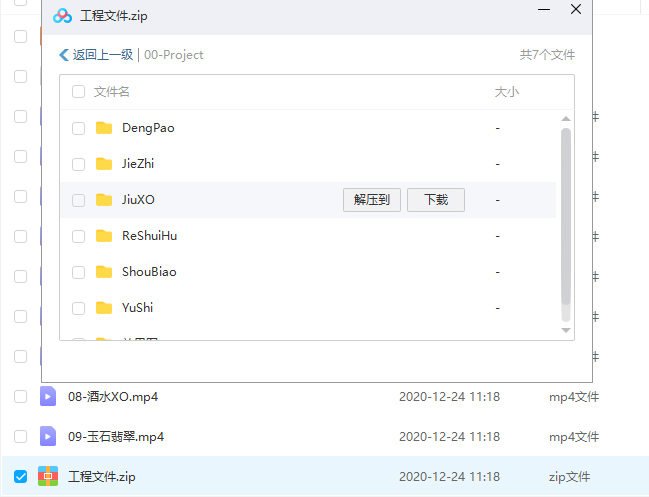The width and height of the screenshot is (649, 497).
Task: Click the Baidu Netdisk cloud logo icon
Action: tap(62, 16)
